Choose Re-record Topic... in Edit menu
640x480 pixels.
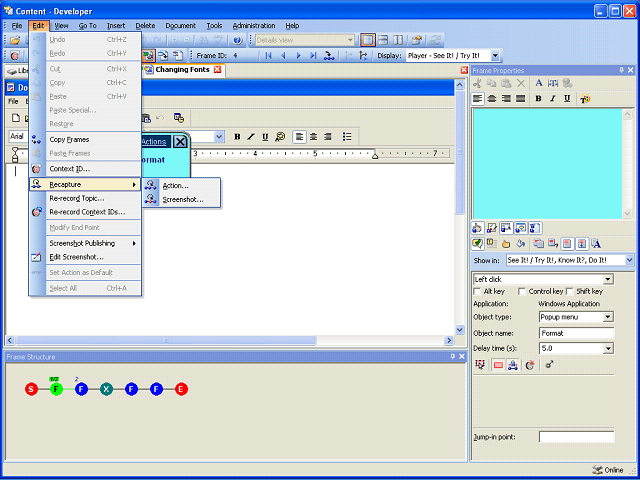85,198
